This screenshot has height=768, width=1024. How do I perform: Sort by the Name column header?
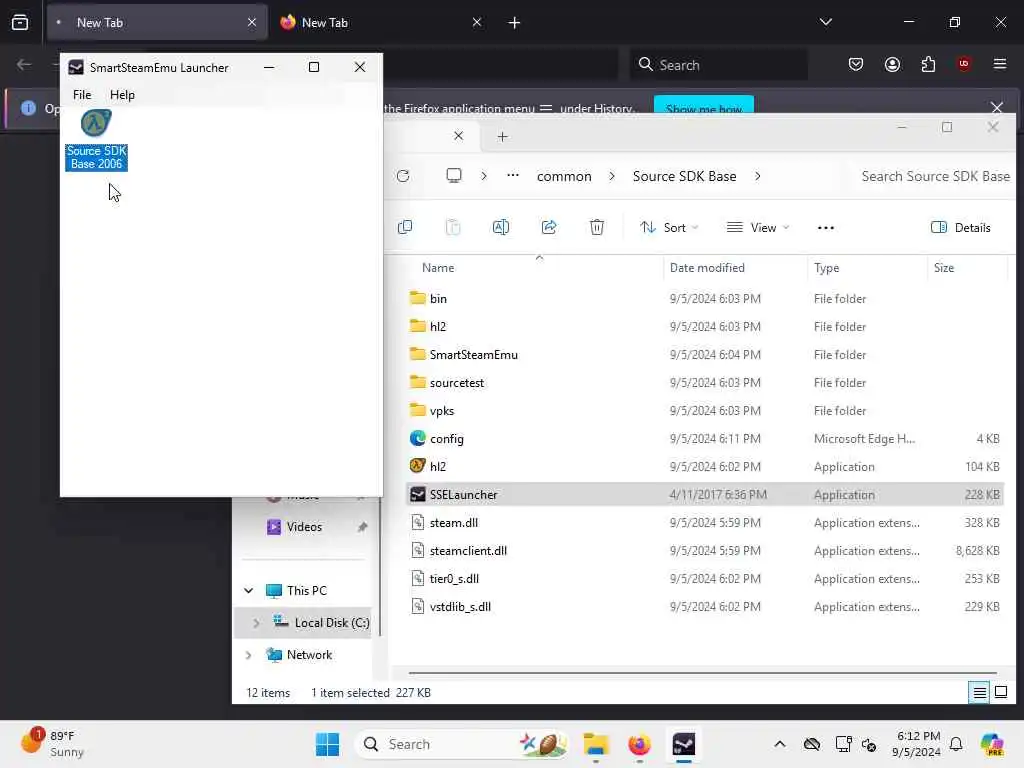pyautogui.click(x=438, y=268)
